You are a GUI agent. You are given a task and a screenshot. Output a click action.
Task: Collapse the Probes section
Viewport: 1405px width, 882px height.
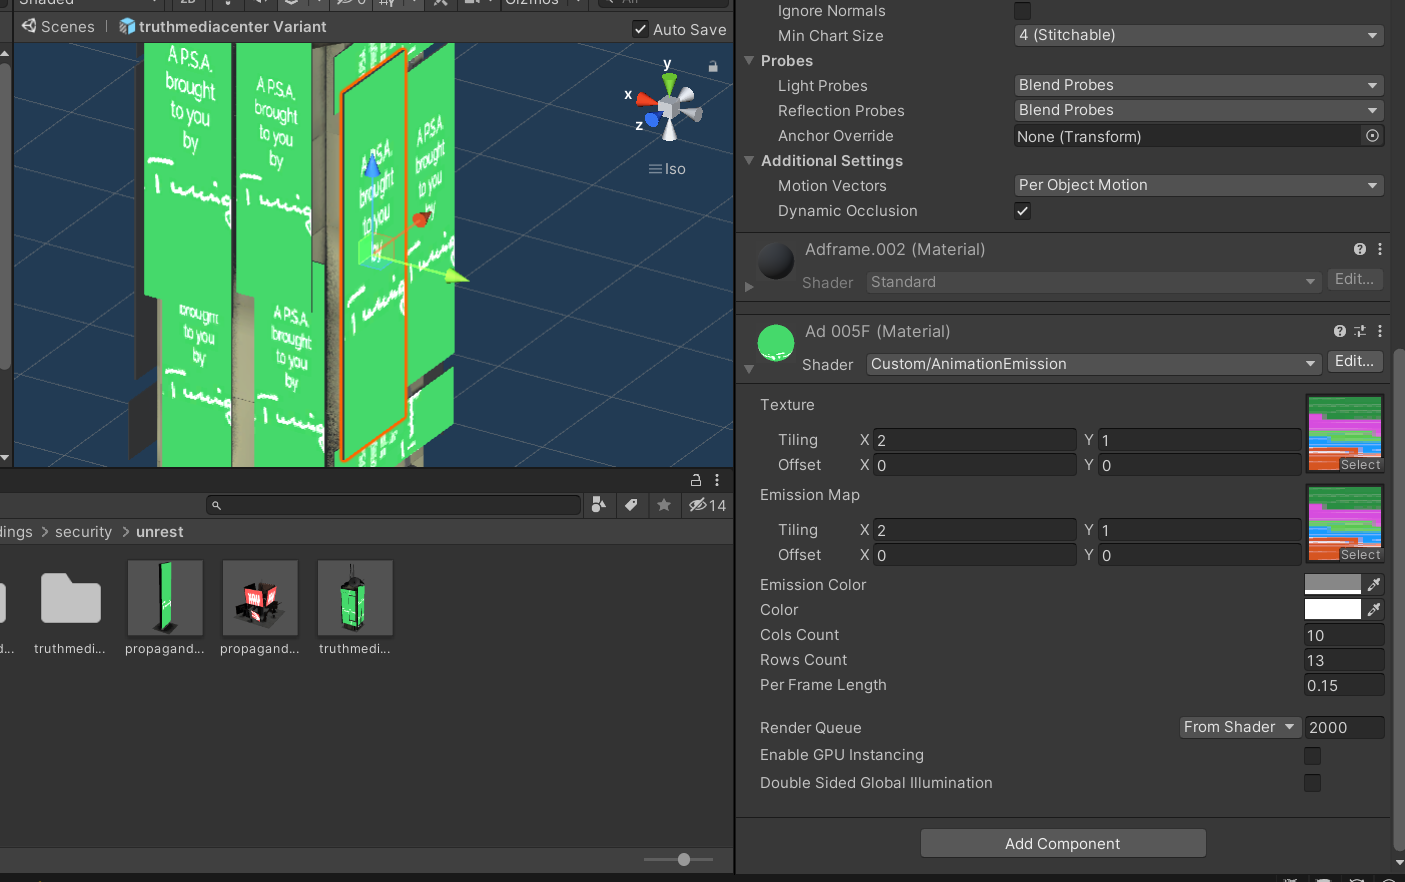[x=749, y=61]
